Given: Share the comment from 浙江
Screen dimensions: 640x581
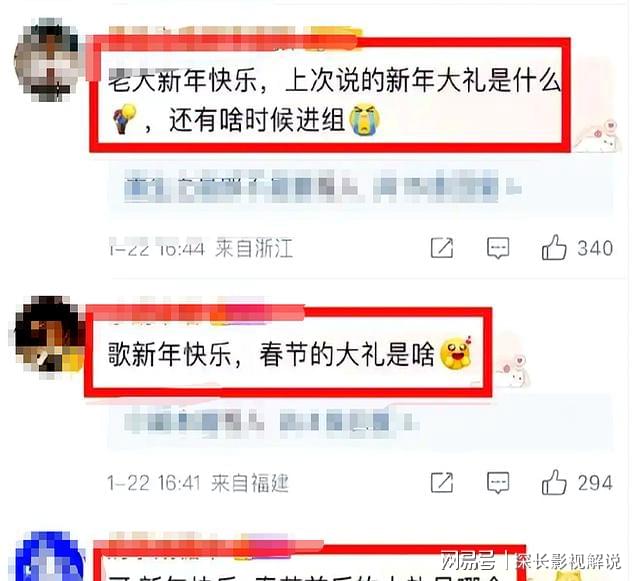Looking at the screenshot, I should pyautogui.click(x=442, y=247).
